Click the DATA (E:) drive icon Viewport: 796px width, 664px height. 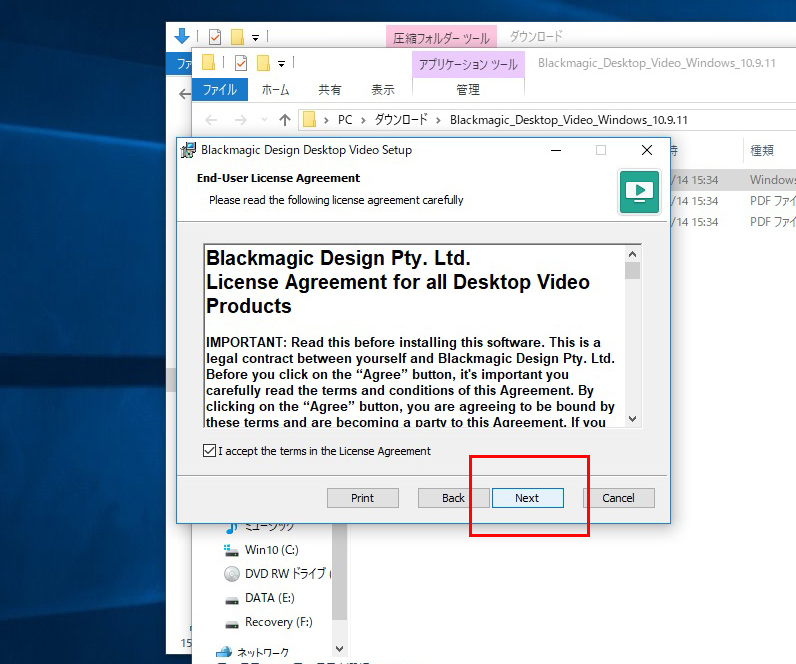(x=231, y=600)
